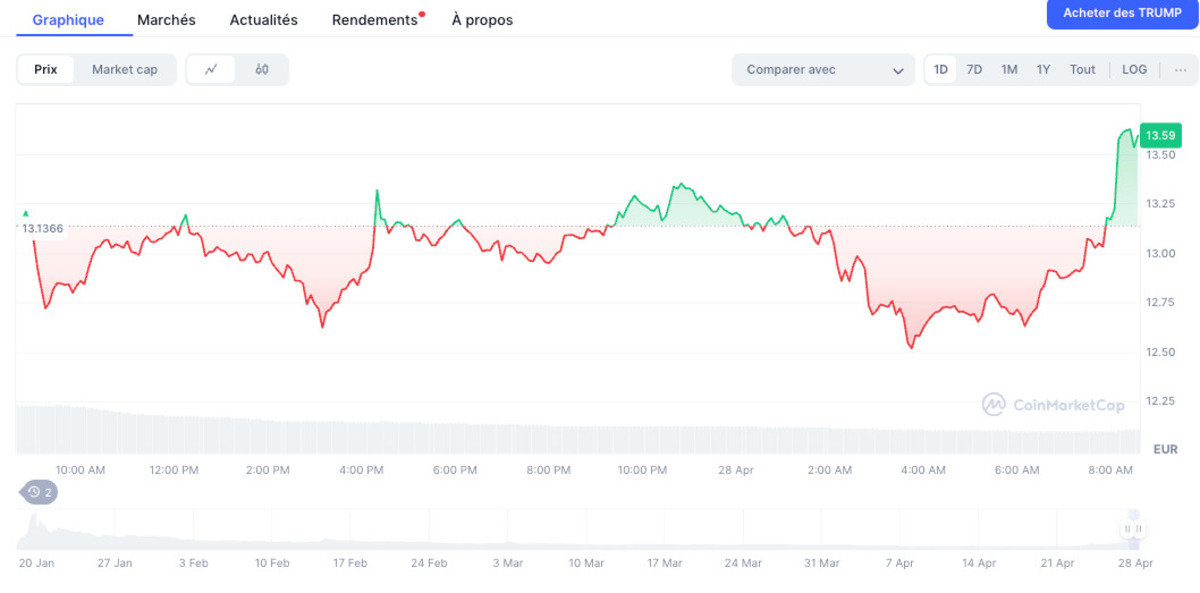Click the 12.25 price axis label
Viewport: 1200px width, 593px height.
1161,401
